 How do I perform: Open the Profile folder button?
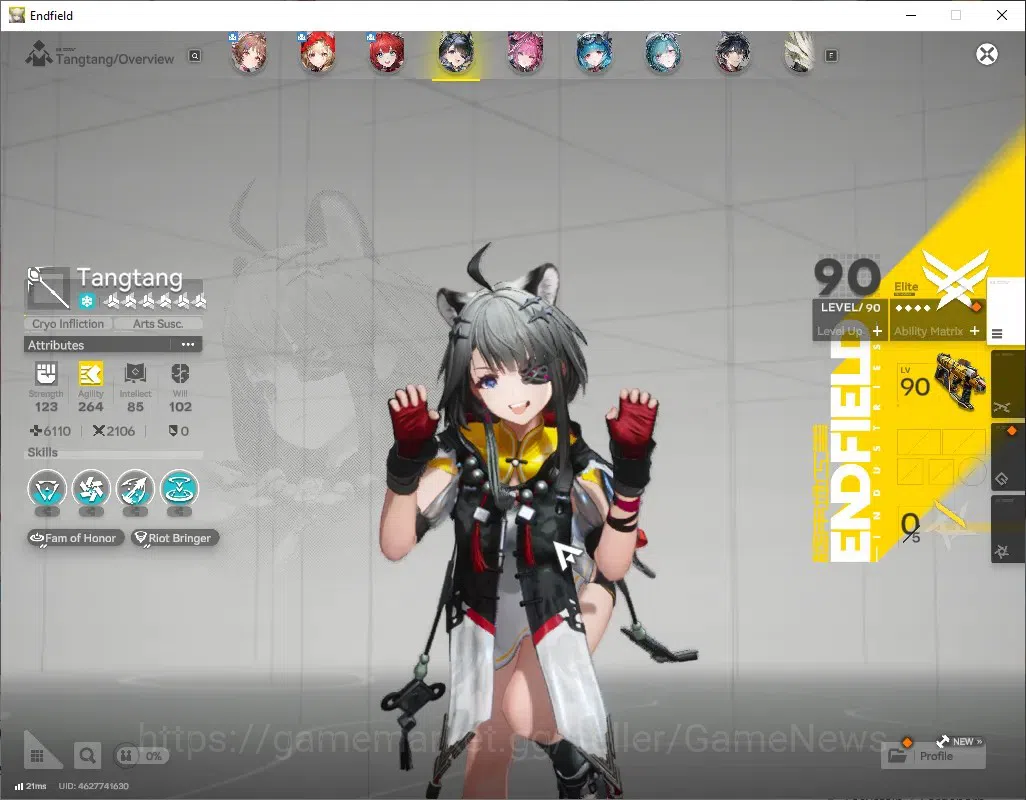tap(933, 756)
